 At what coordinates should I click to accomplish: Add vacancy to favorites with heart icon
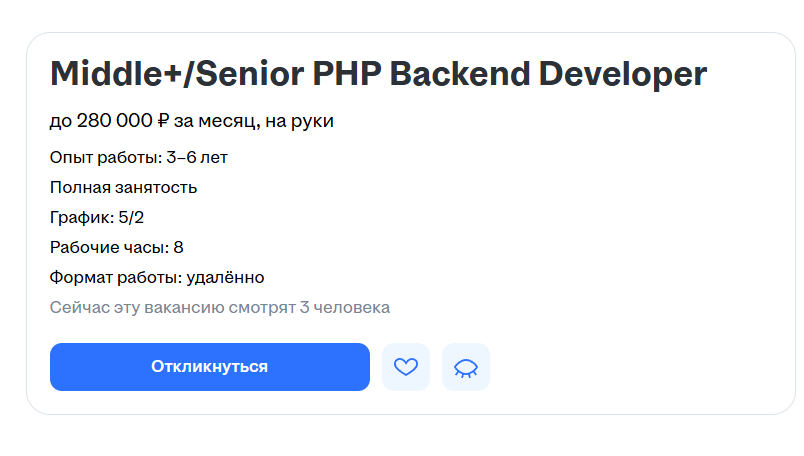pyautogui.click(x=405, y=367)
